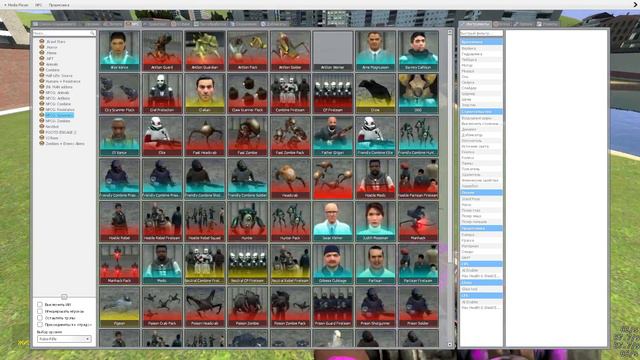
Task: Switch to the Инструменты tab
Action: tap(475, 24)
